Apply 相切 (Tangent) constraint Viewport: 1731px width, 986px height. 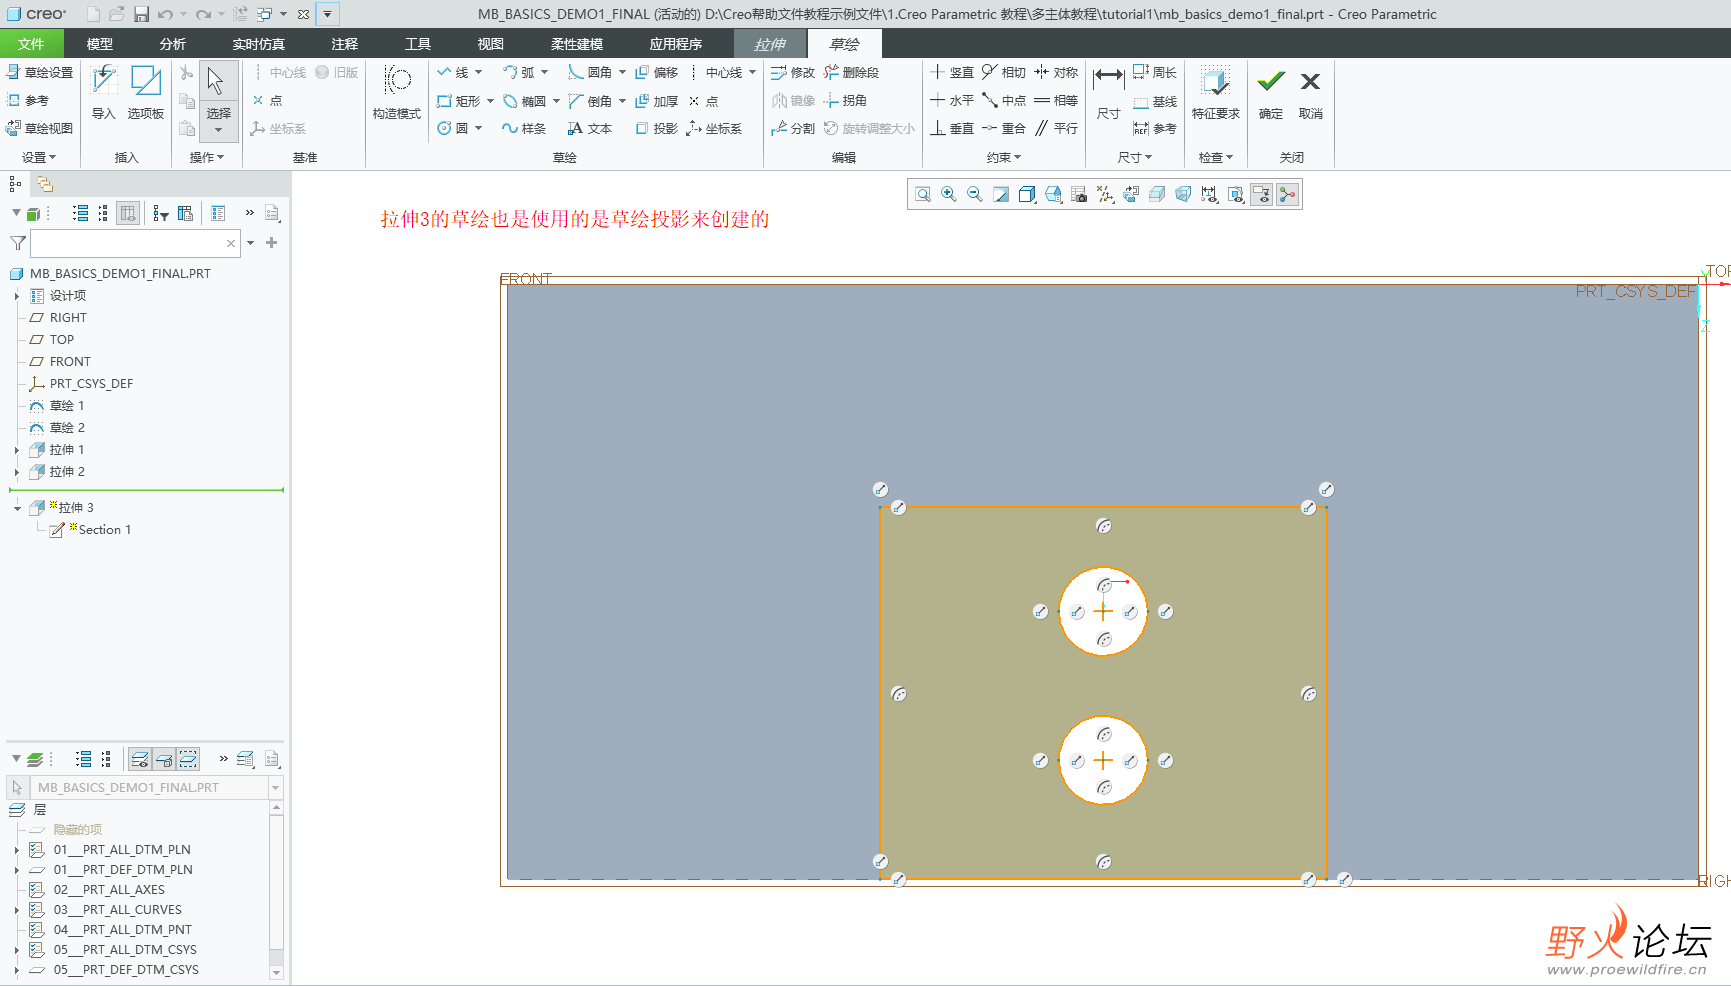pyautogui.click(x=1004, y=72)
